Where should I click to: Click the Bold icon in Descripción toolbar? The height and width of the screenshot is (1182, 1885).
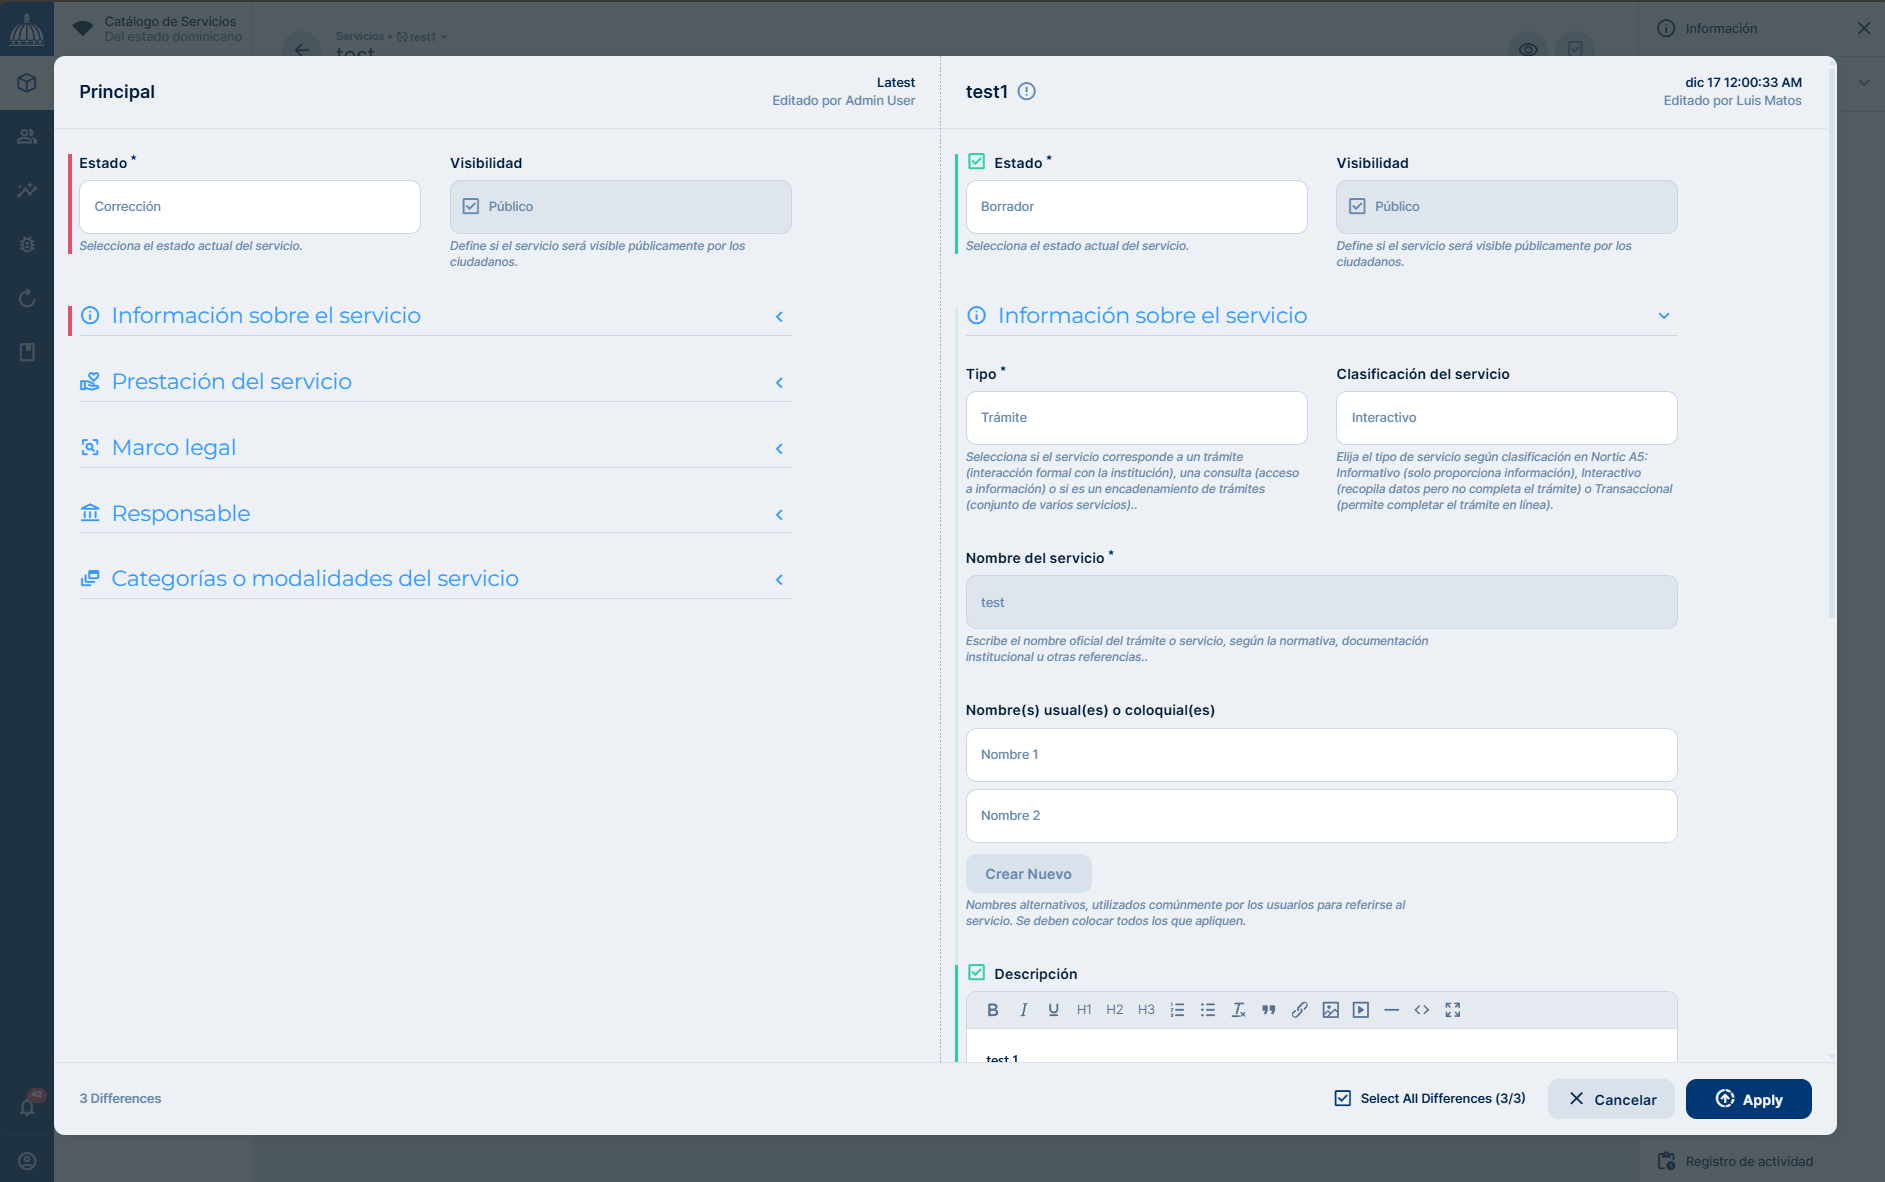992,1010
